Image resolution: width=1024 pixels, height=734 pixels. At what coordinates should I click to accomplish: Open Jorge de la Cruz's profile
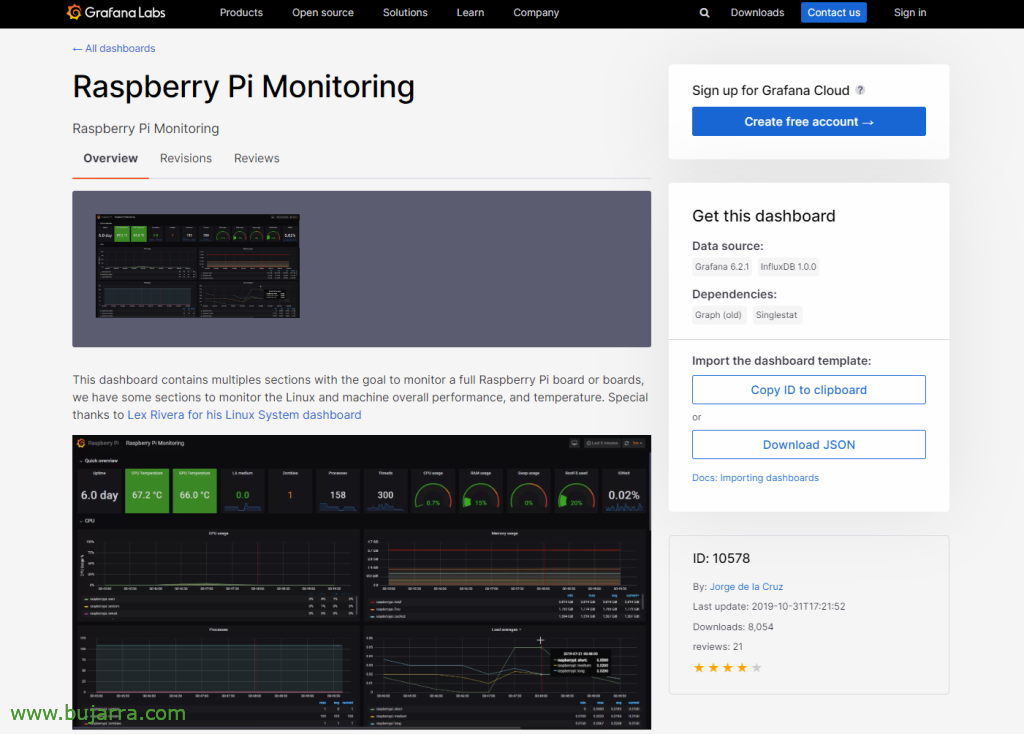[746, 586]
